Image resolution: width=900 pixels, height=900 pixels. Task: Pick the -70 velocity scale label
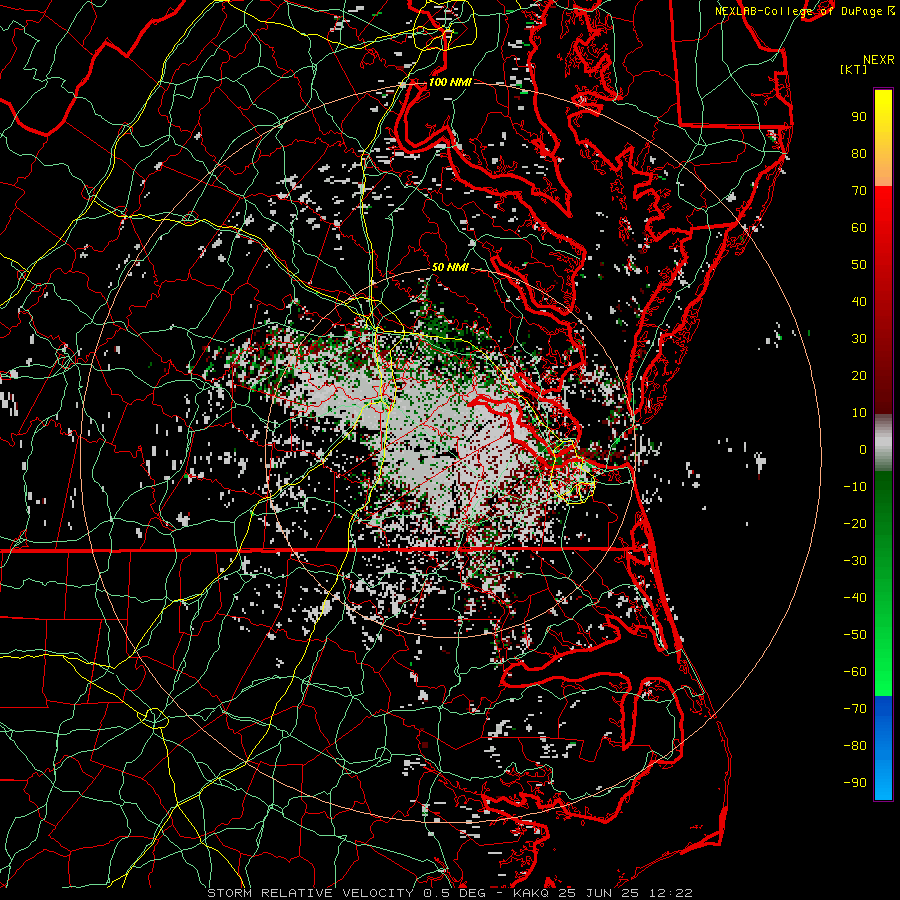pyautogui.click(x=855, y=709)
